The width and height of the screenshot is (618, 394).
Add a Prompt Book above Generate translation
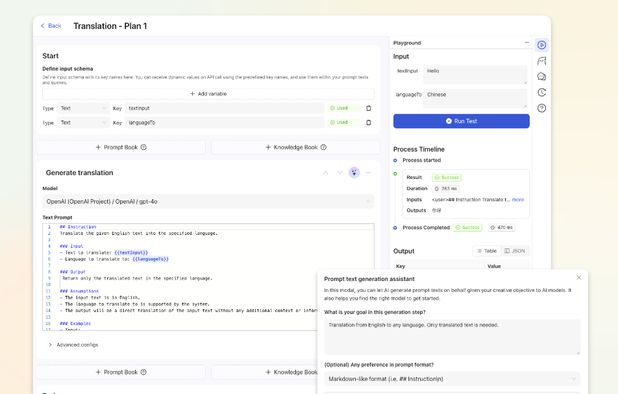121,147
